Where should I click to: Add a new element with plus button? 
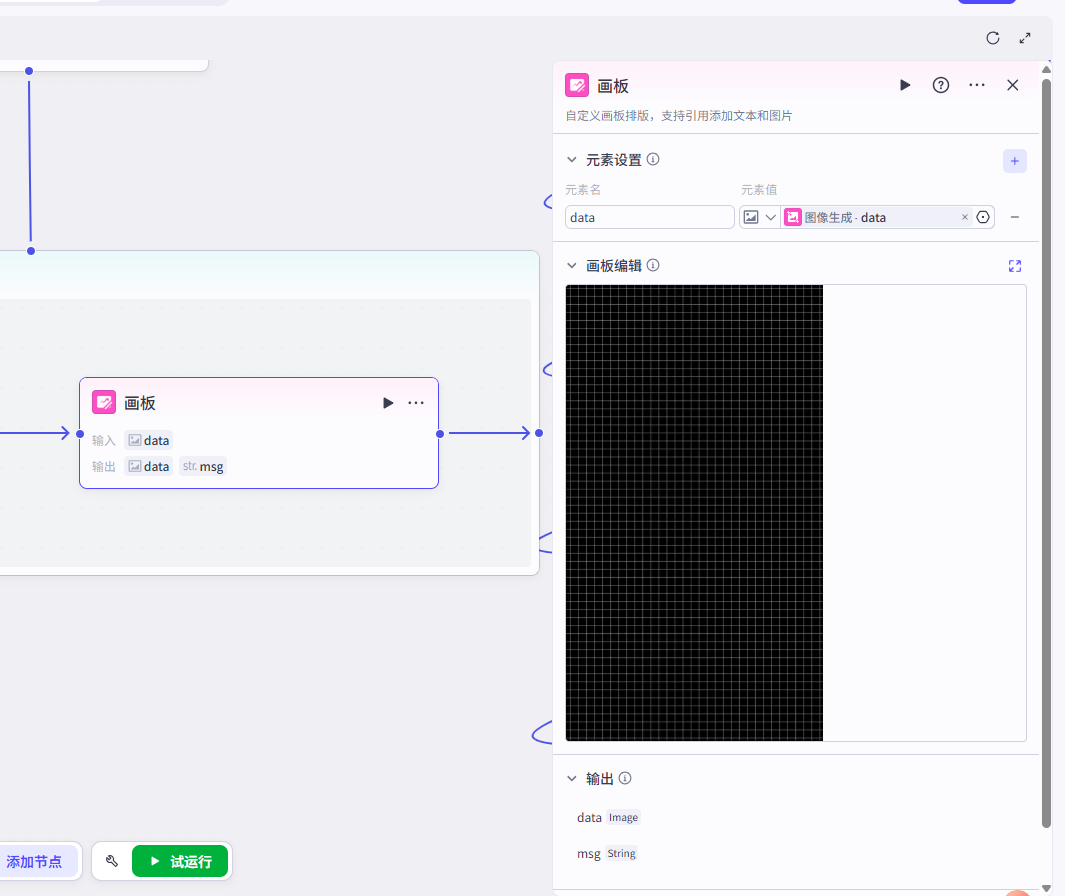1014,161
